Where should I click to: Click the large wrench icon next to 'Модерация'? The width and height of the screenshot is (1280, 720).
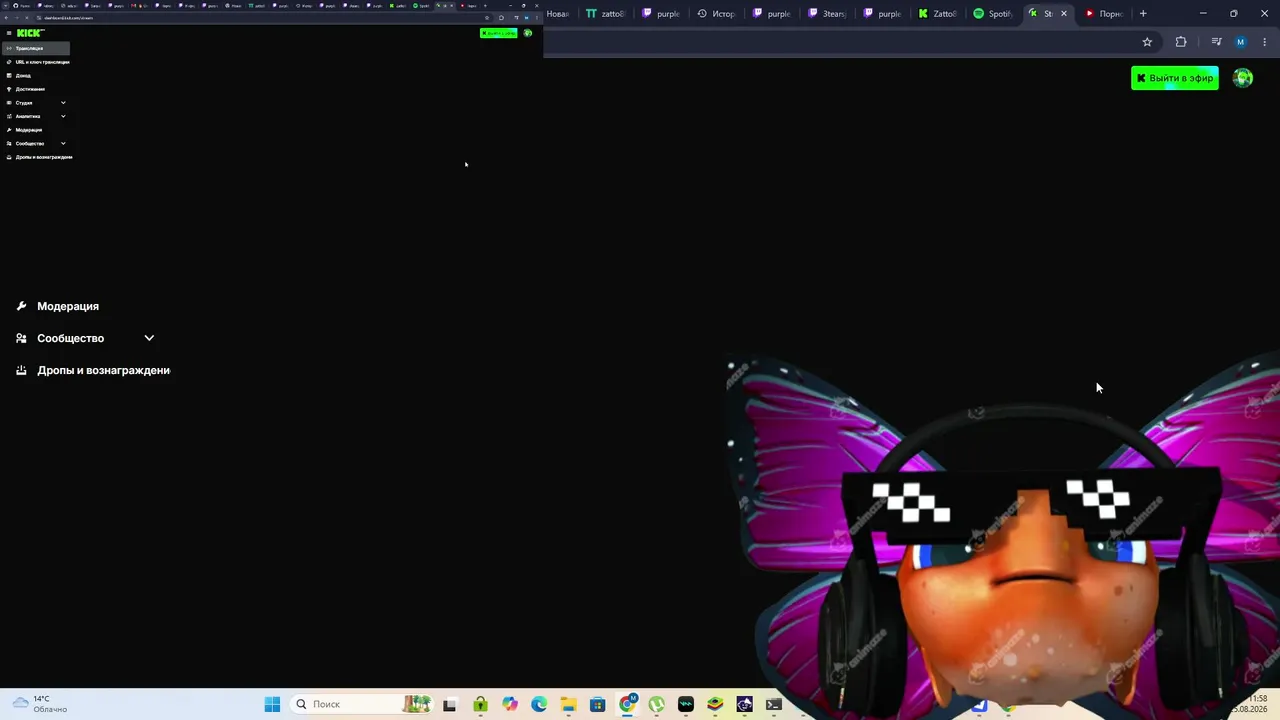tap(21, 306)
